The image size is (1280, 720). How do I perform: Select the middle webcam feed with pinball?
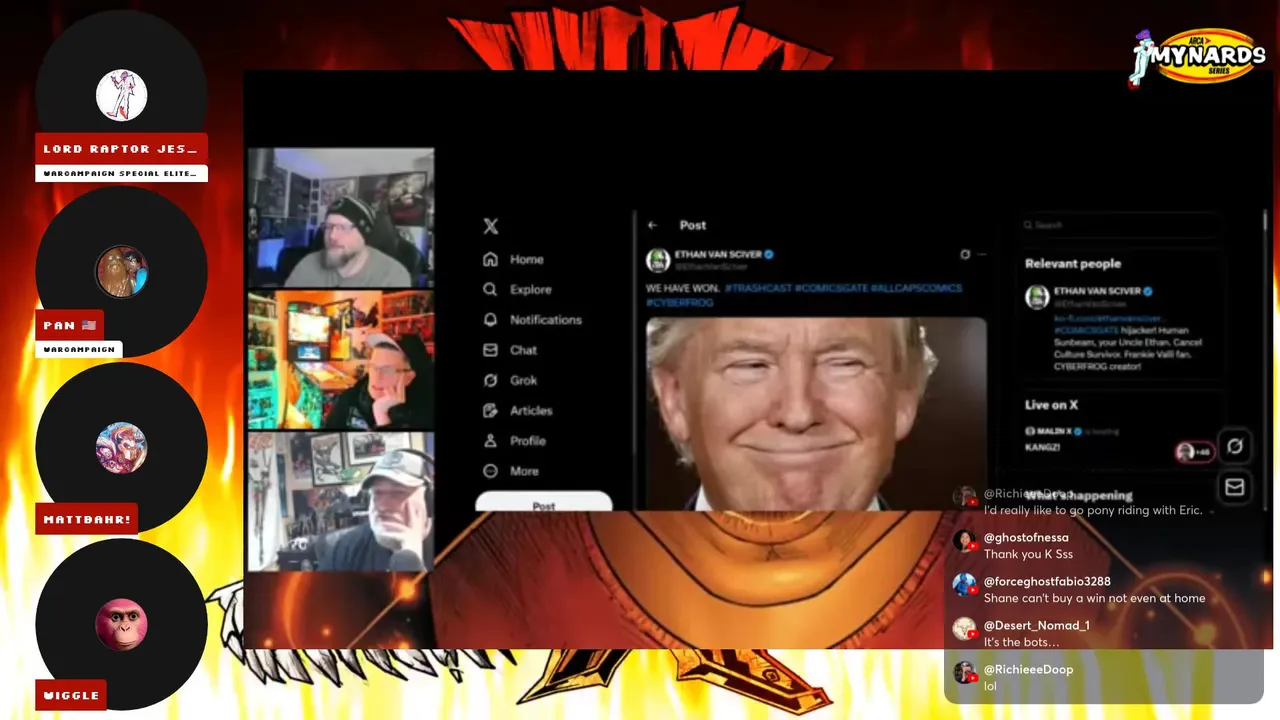point(341,360)
